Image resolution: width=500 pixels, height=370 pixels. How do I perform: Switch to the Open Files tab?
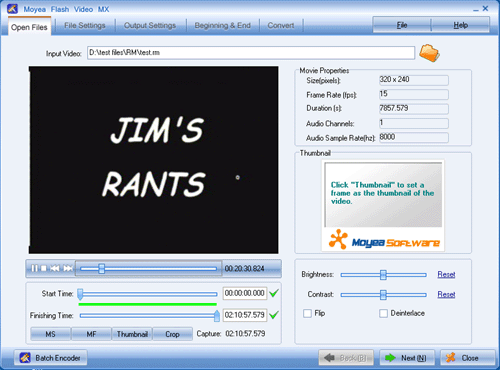29,27
